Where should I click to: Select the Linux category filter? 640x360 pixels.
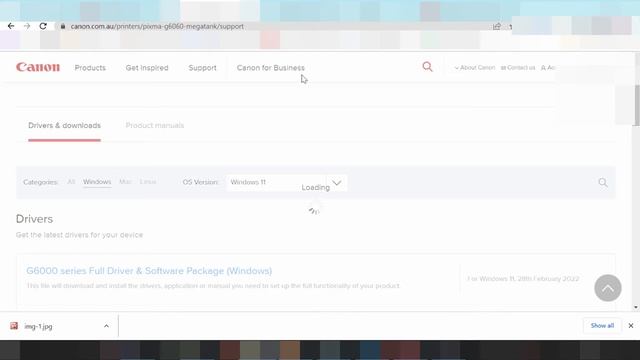coord(148,182)
